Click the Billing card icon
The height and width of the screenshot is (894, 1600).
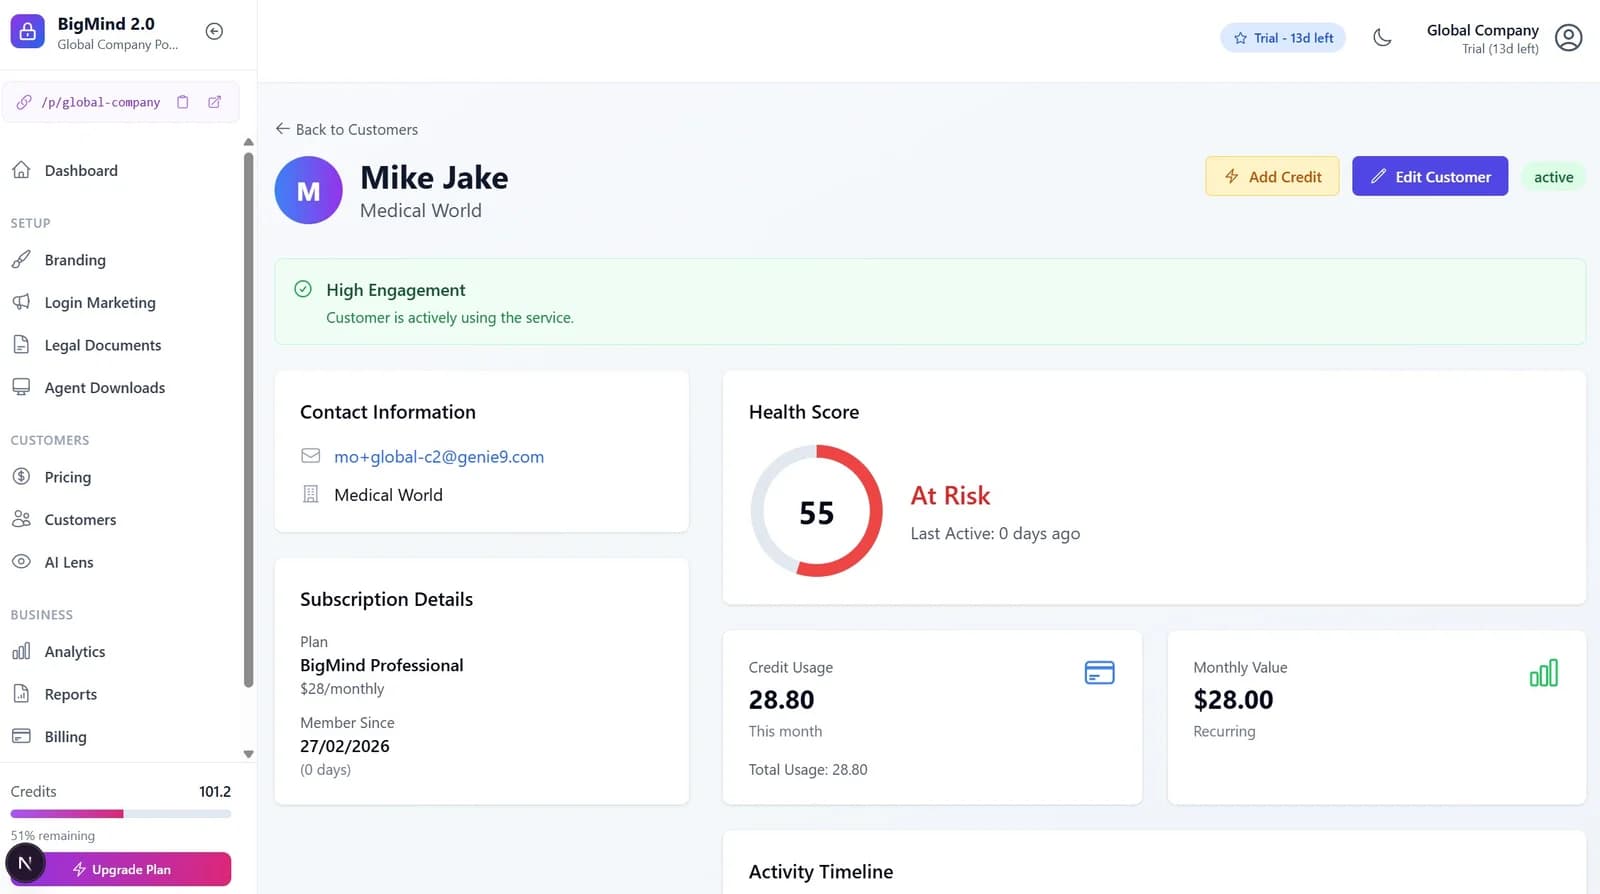21,736
